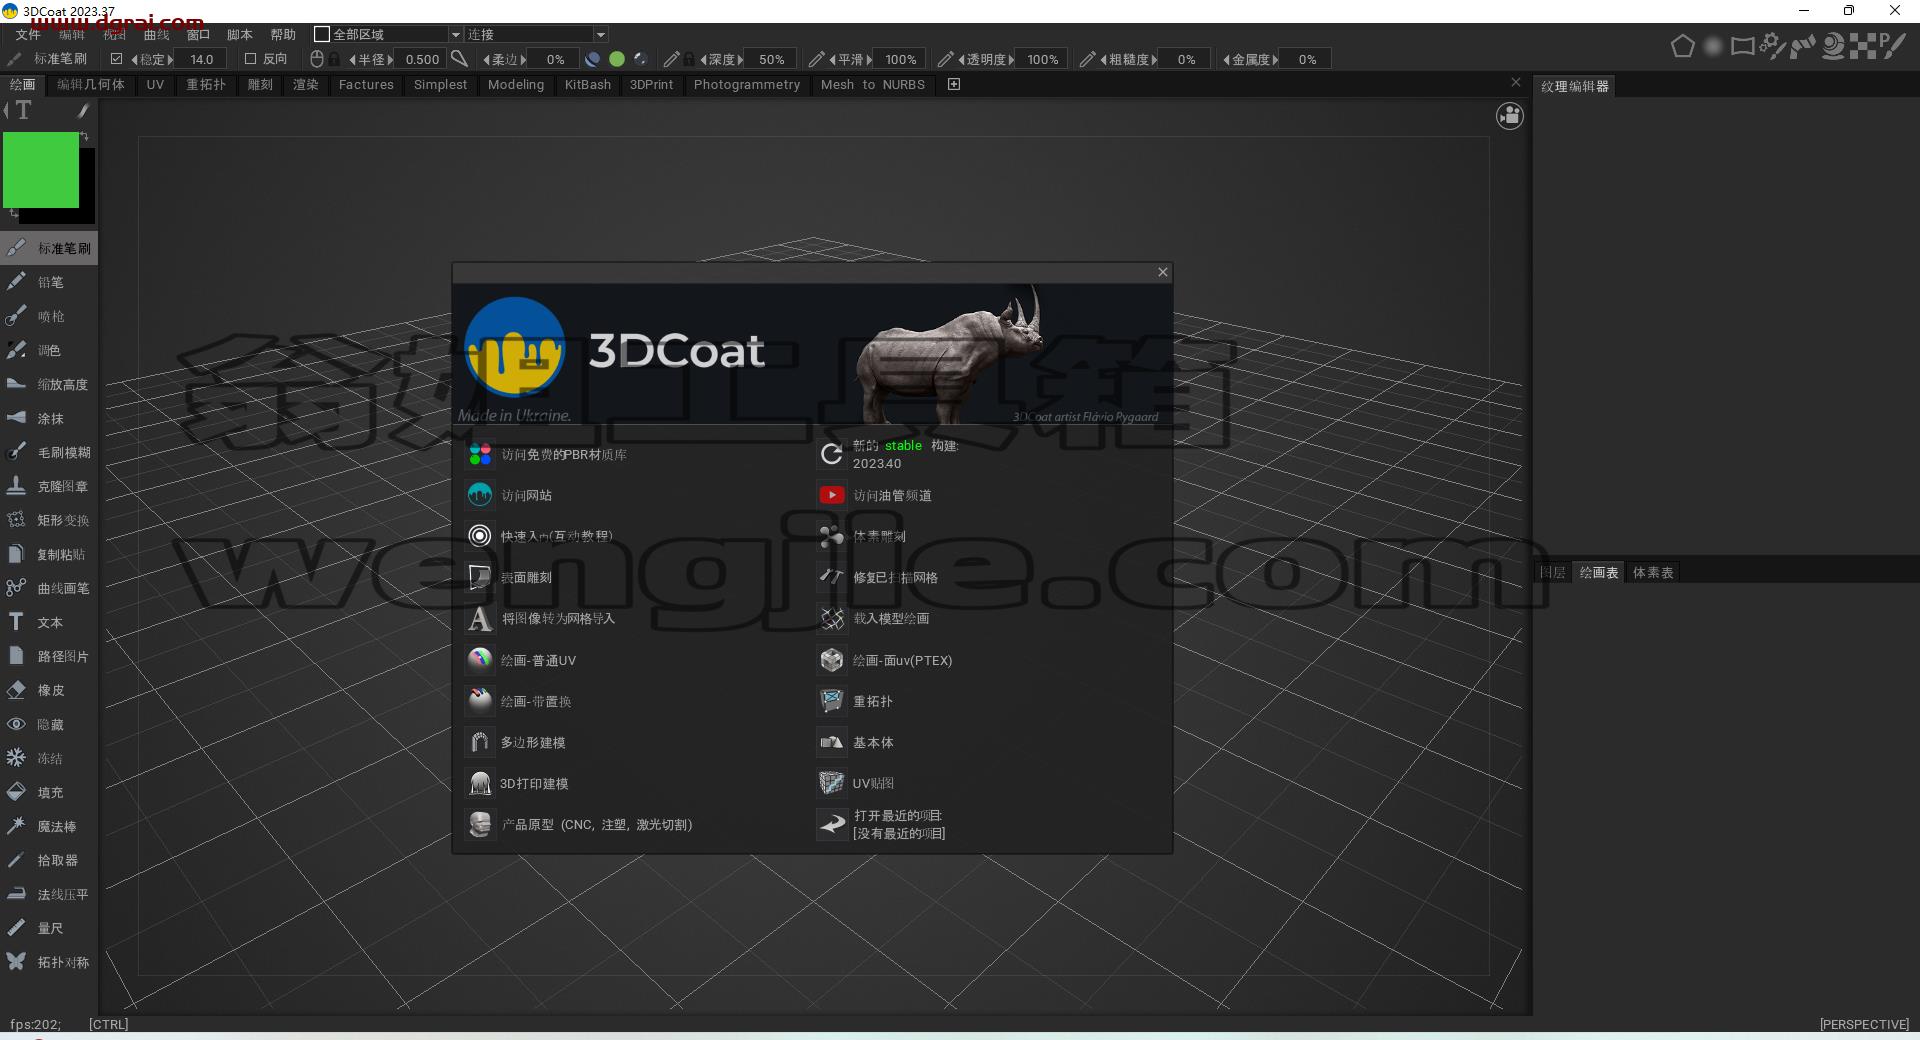Click 3D打印建模 option in splash dialog
This screenshot has height=1040, width=1920.
click(x=534, y=783)
